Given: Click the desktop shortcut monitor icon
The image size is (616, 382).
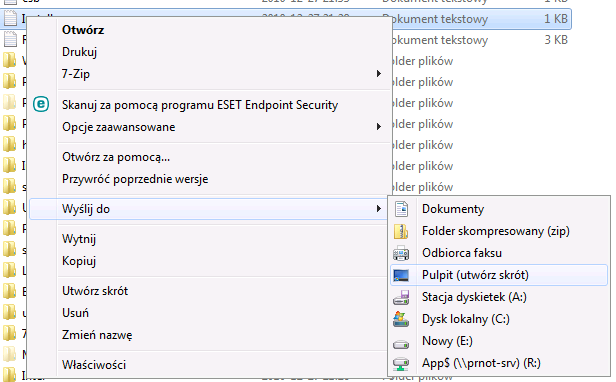Looking at the screenshot, I should click(x=401, y=275).
